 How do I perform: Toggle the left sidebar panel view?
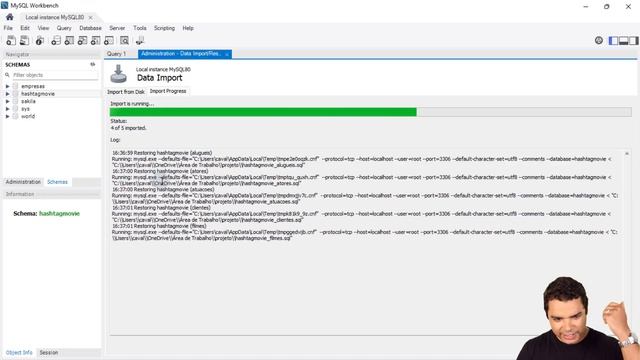tap(613, 40)
